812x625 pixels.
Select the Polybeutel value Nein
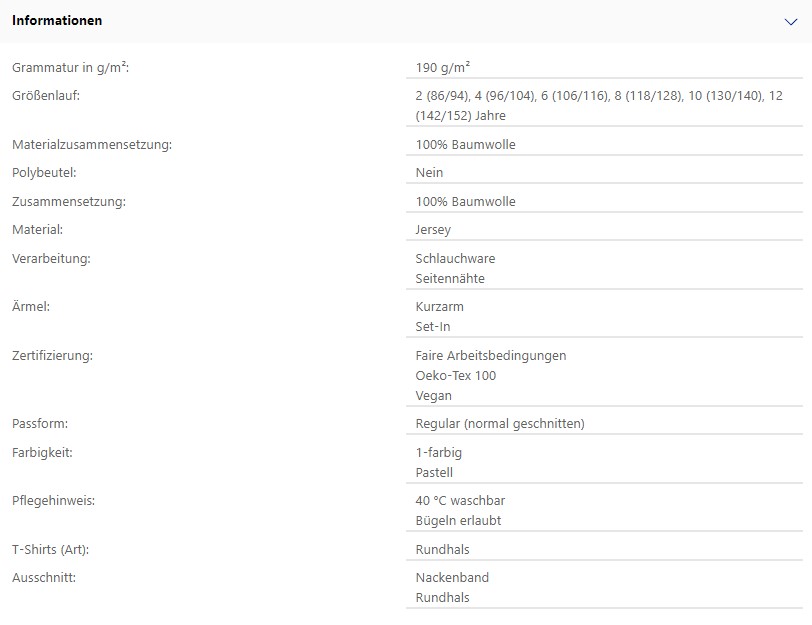(429, 172)
